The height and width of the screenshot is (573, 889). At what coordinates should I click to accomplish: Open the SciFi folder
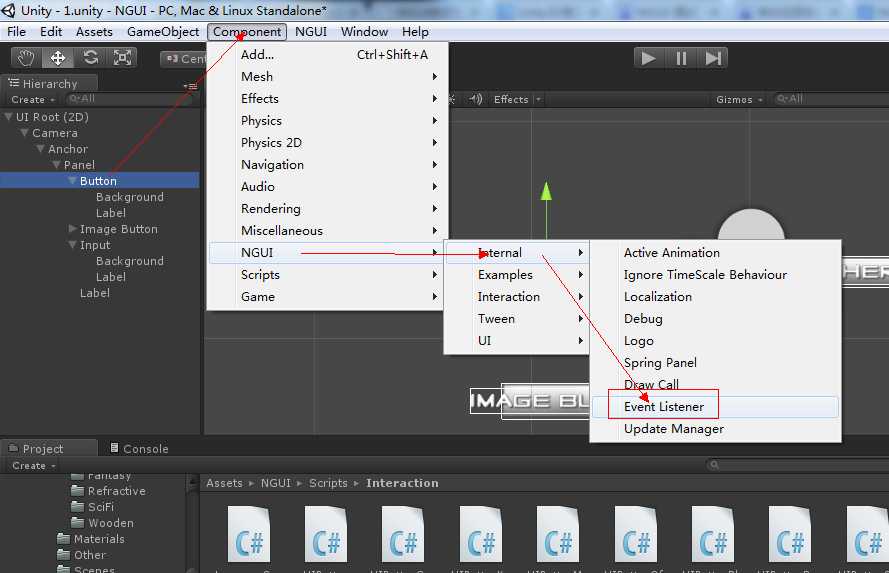pos(94,507)
